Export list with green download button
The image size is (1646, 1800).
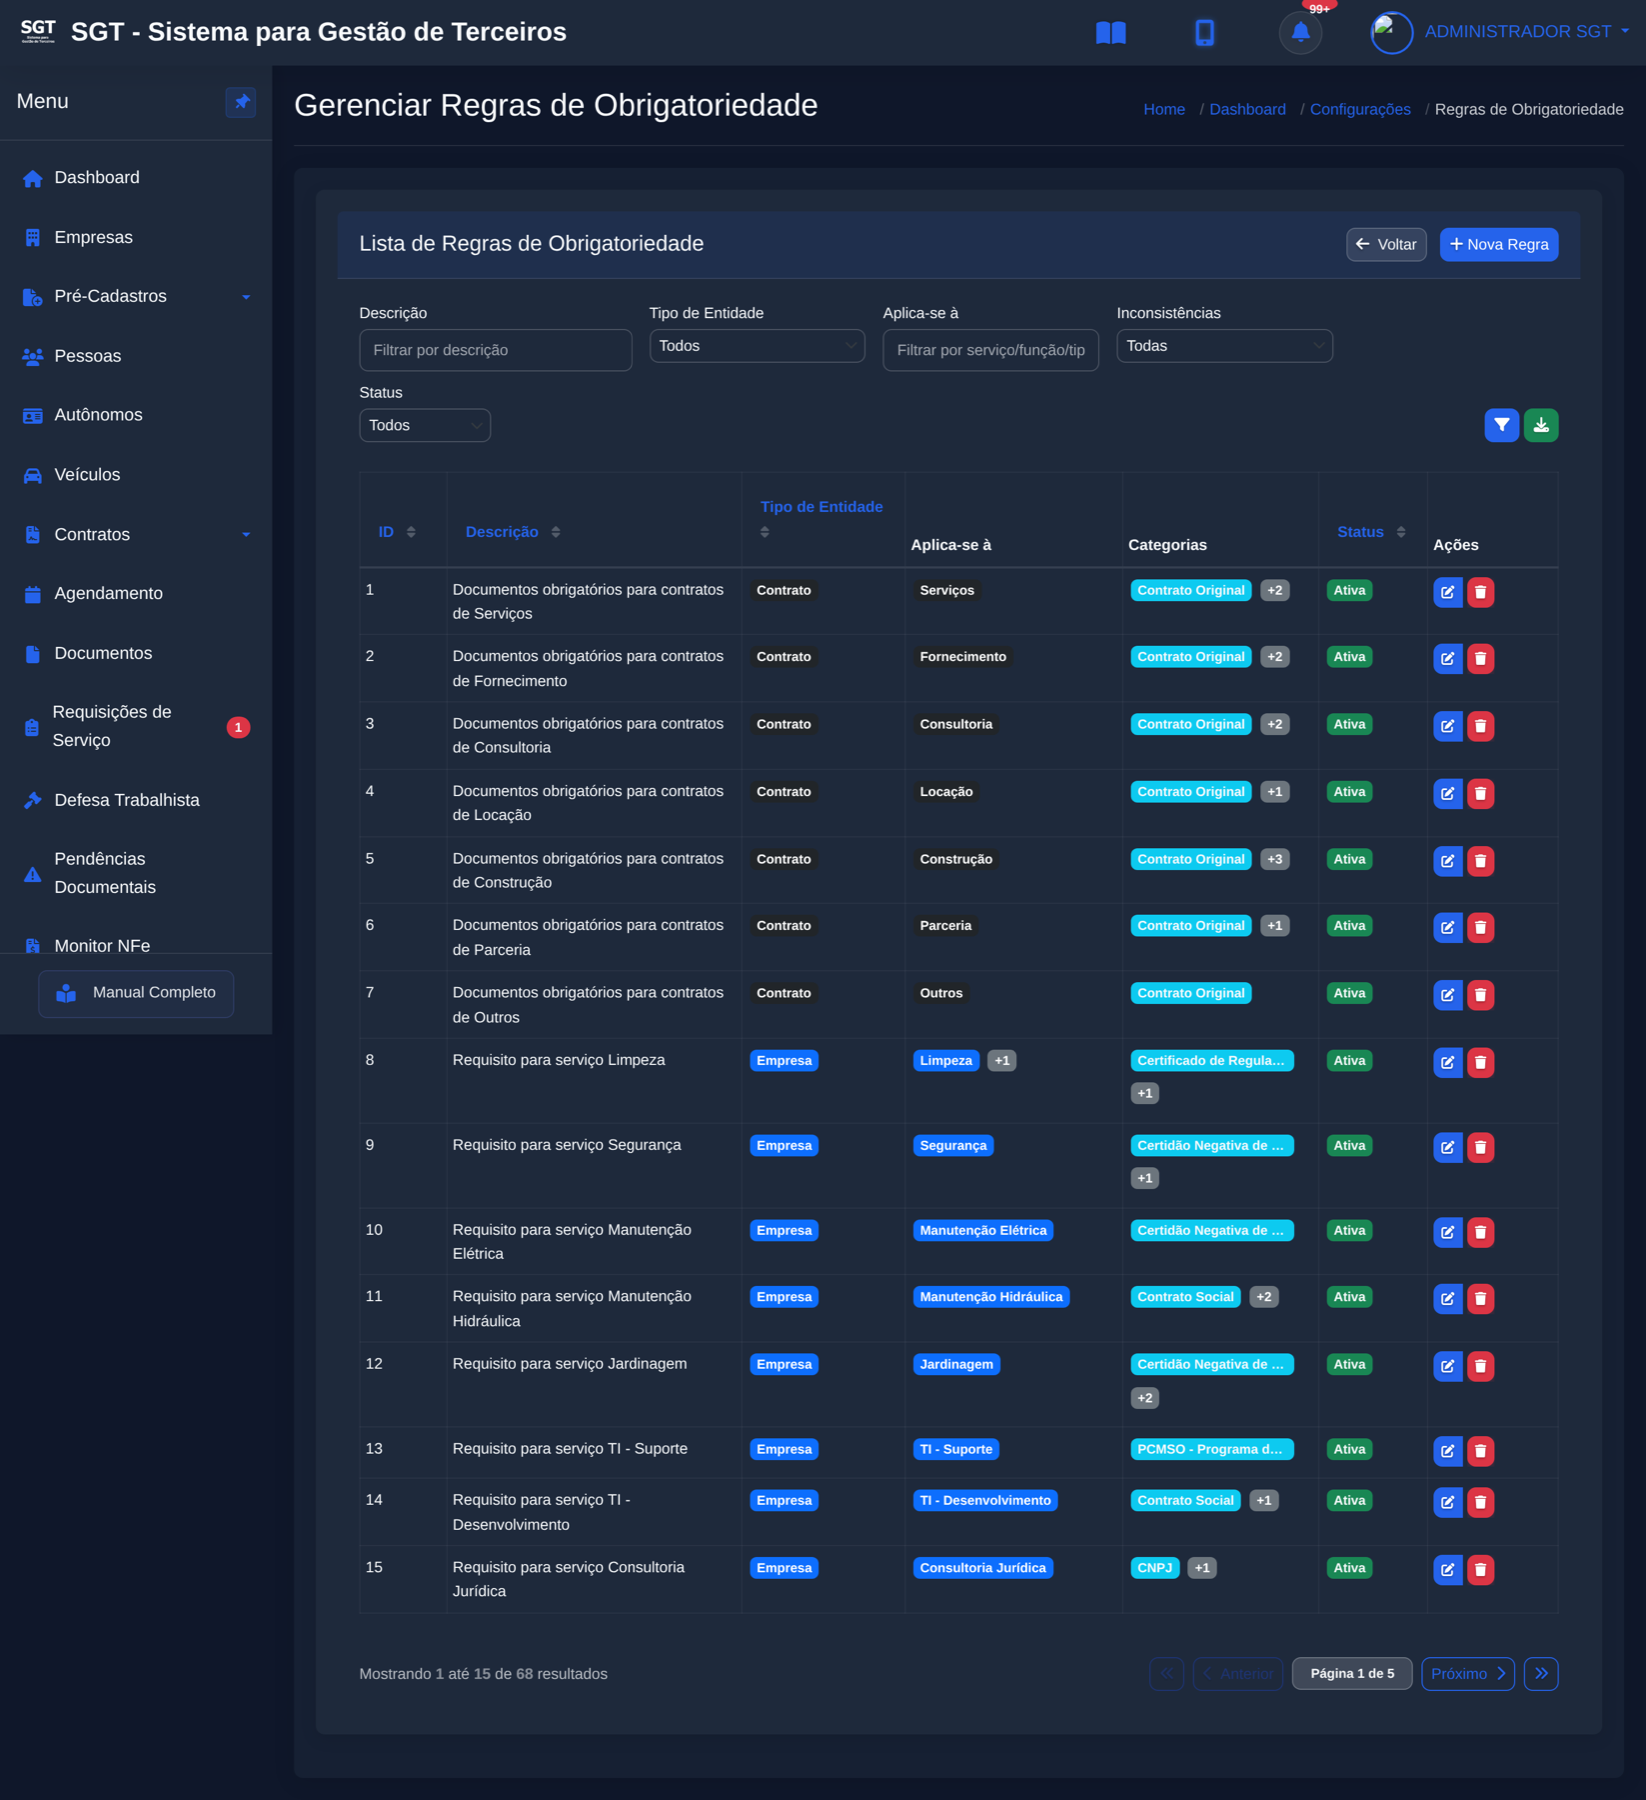(x=1541, y=425)
